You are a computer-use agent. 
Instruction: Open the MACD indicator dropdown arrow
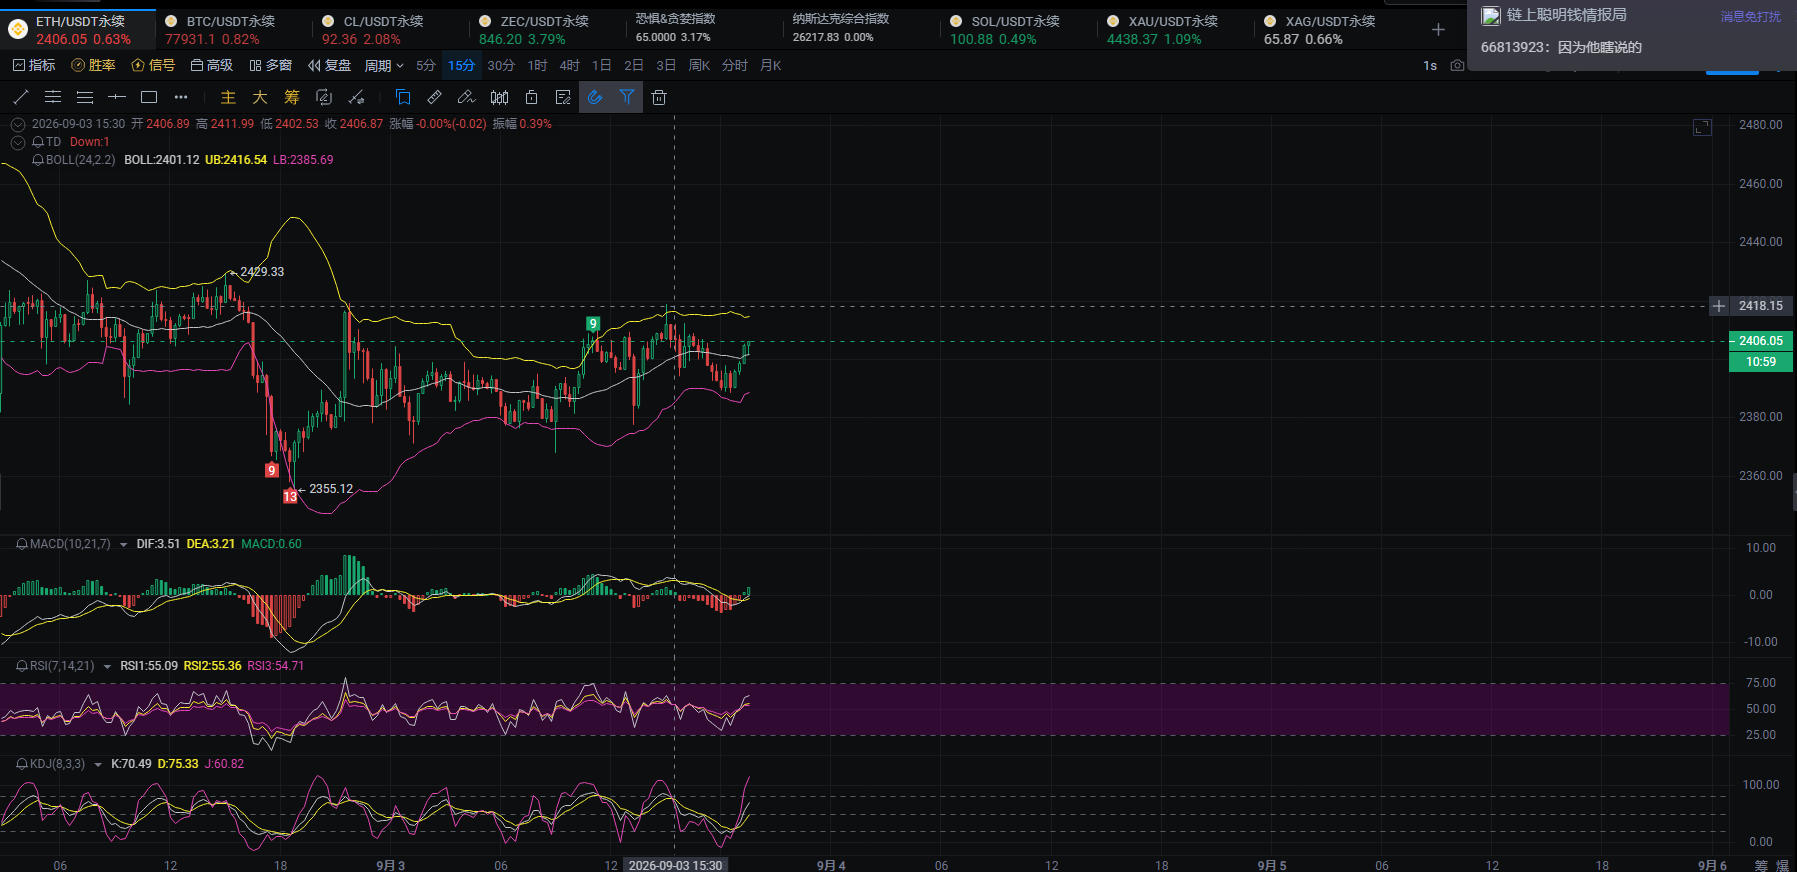(x=123, y=544)
